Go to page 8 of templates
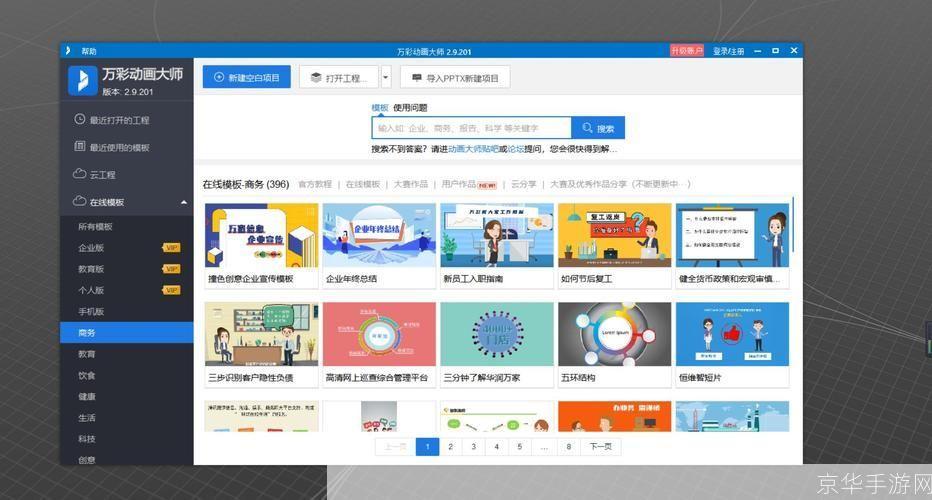932x500 pixels. (569, 446)
